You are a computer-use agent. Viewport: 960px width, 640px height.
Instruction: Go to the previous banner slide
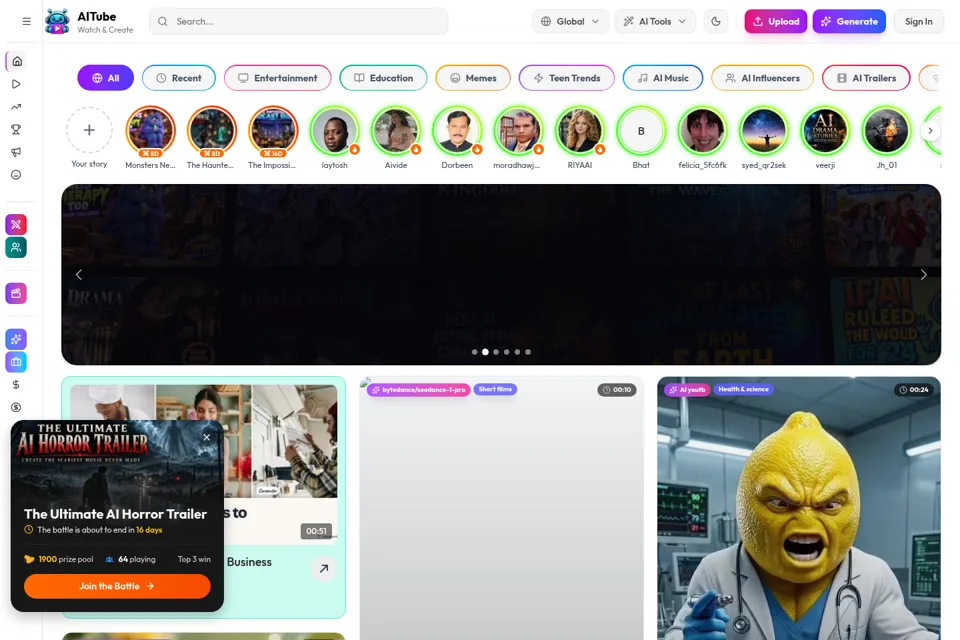[x=79, y=275]
